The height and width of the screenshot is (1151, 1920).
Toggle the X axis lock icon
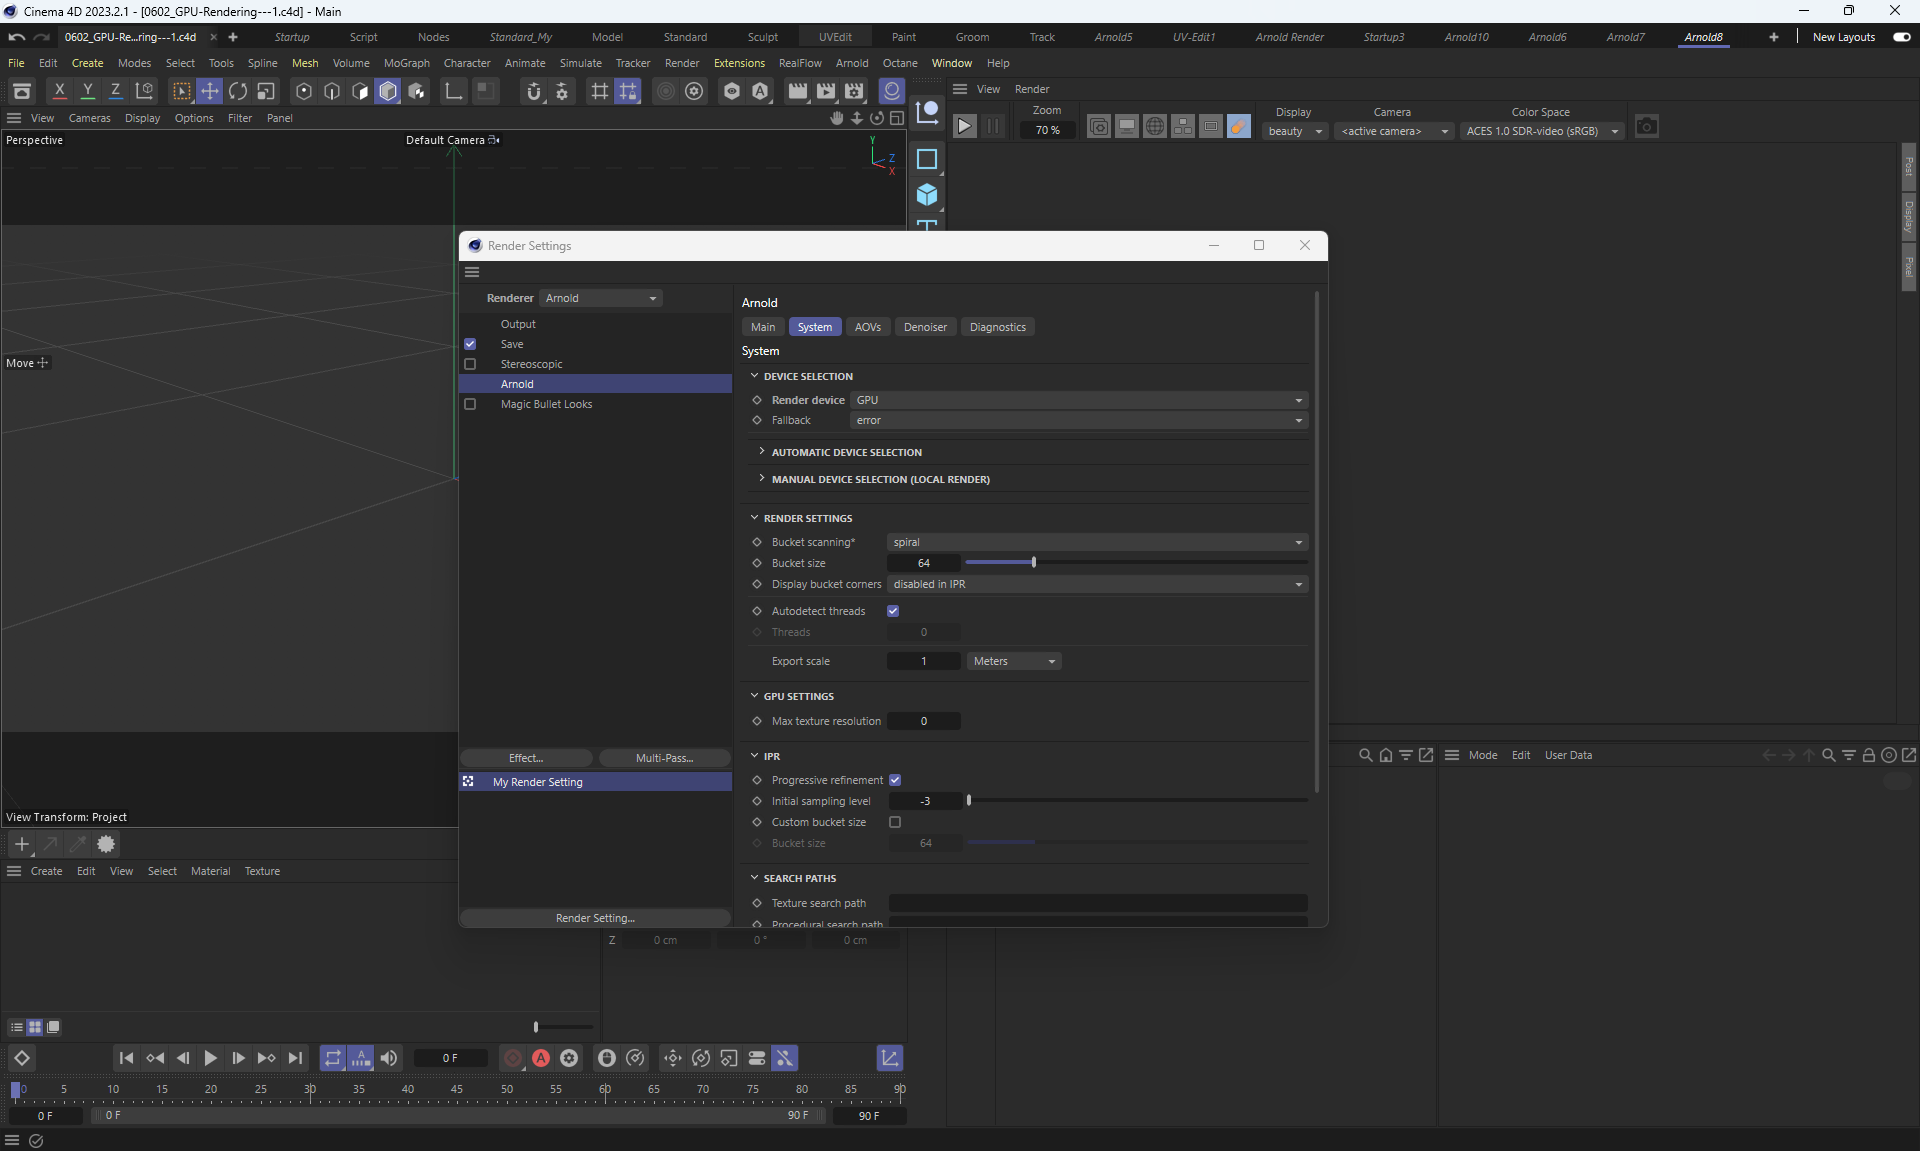coord(60,91)
